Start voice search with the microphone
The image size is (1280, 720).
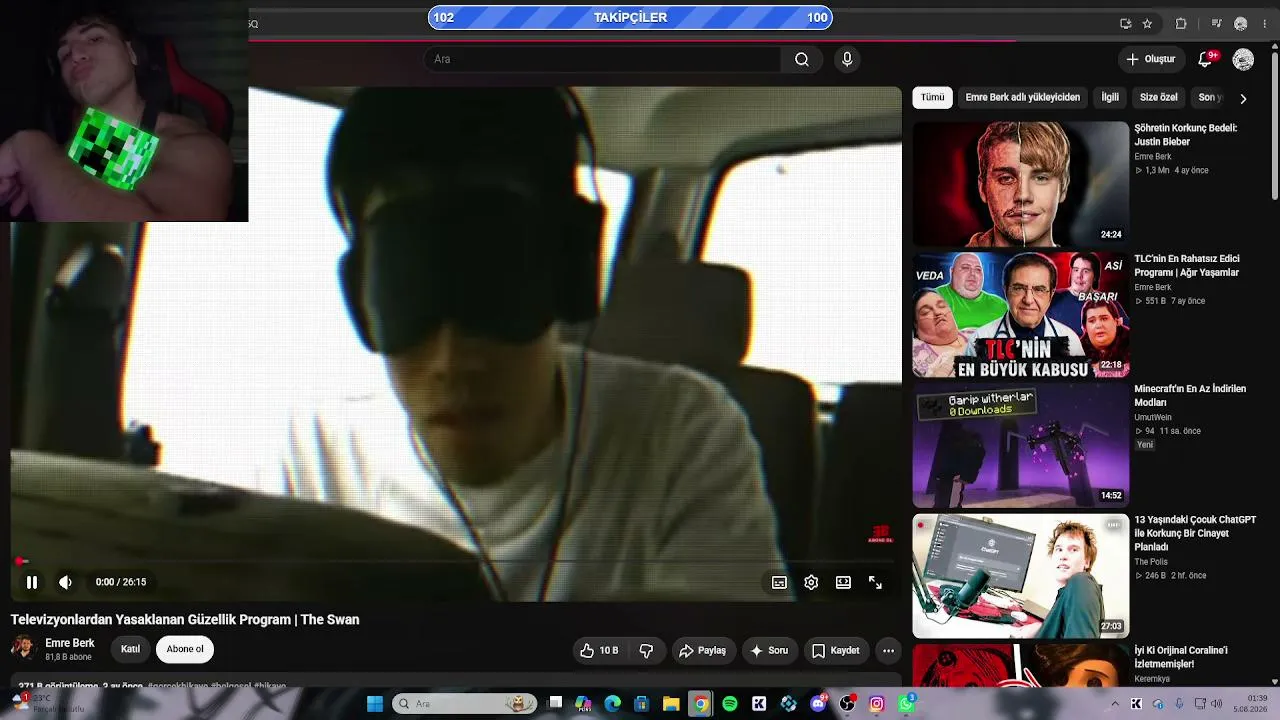coord(847,59)
